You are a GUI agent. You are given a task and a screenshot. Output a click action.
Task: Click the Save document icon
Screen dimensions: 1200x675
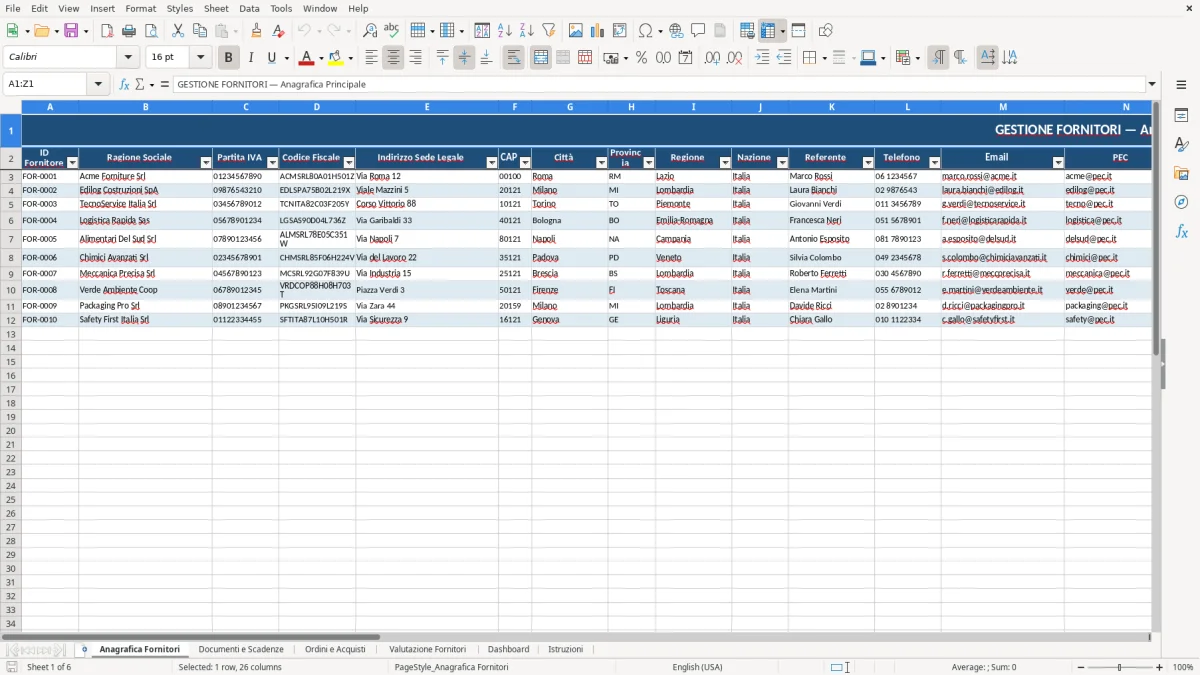[x=71, y=31]
